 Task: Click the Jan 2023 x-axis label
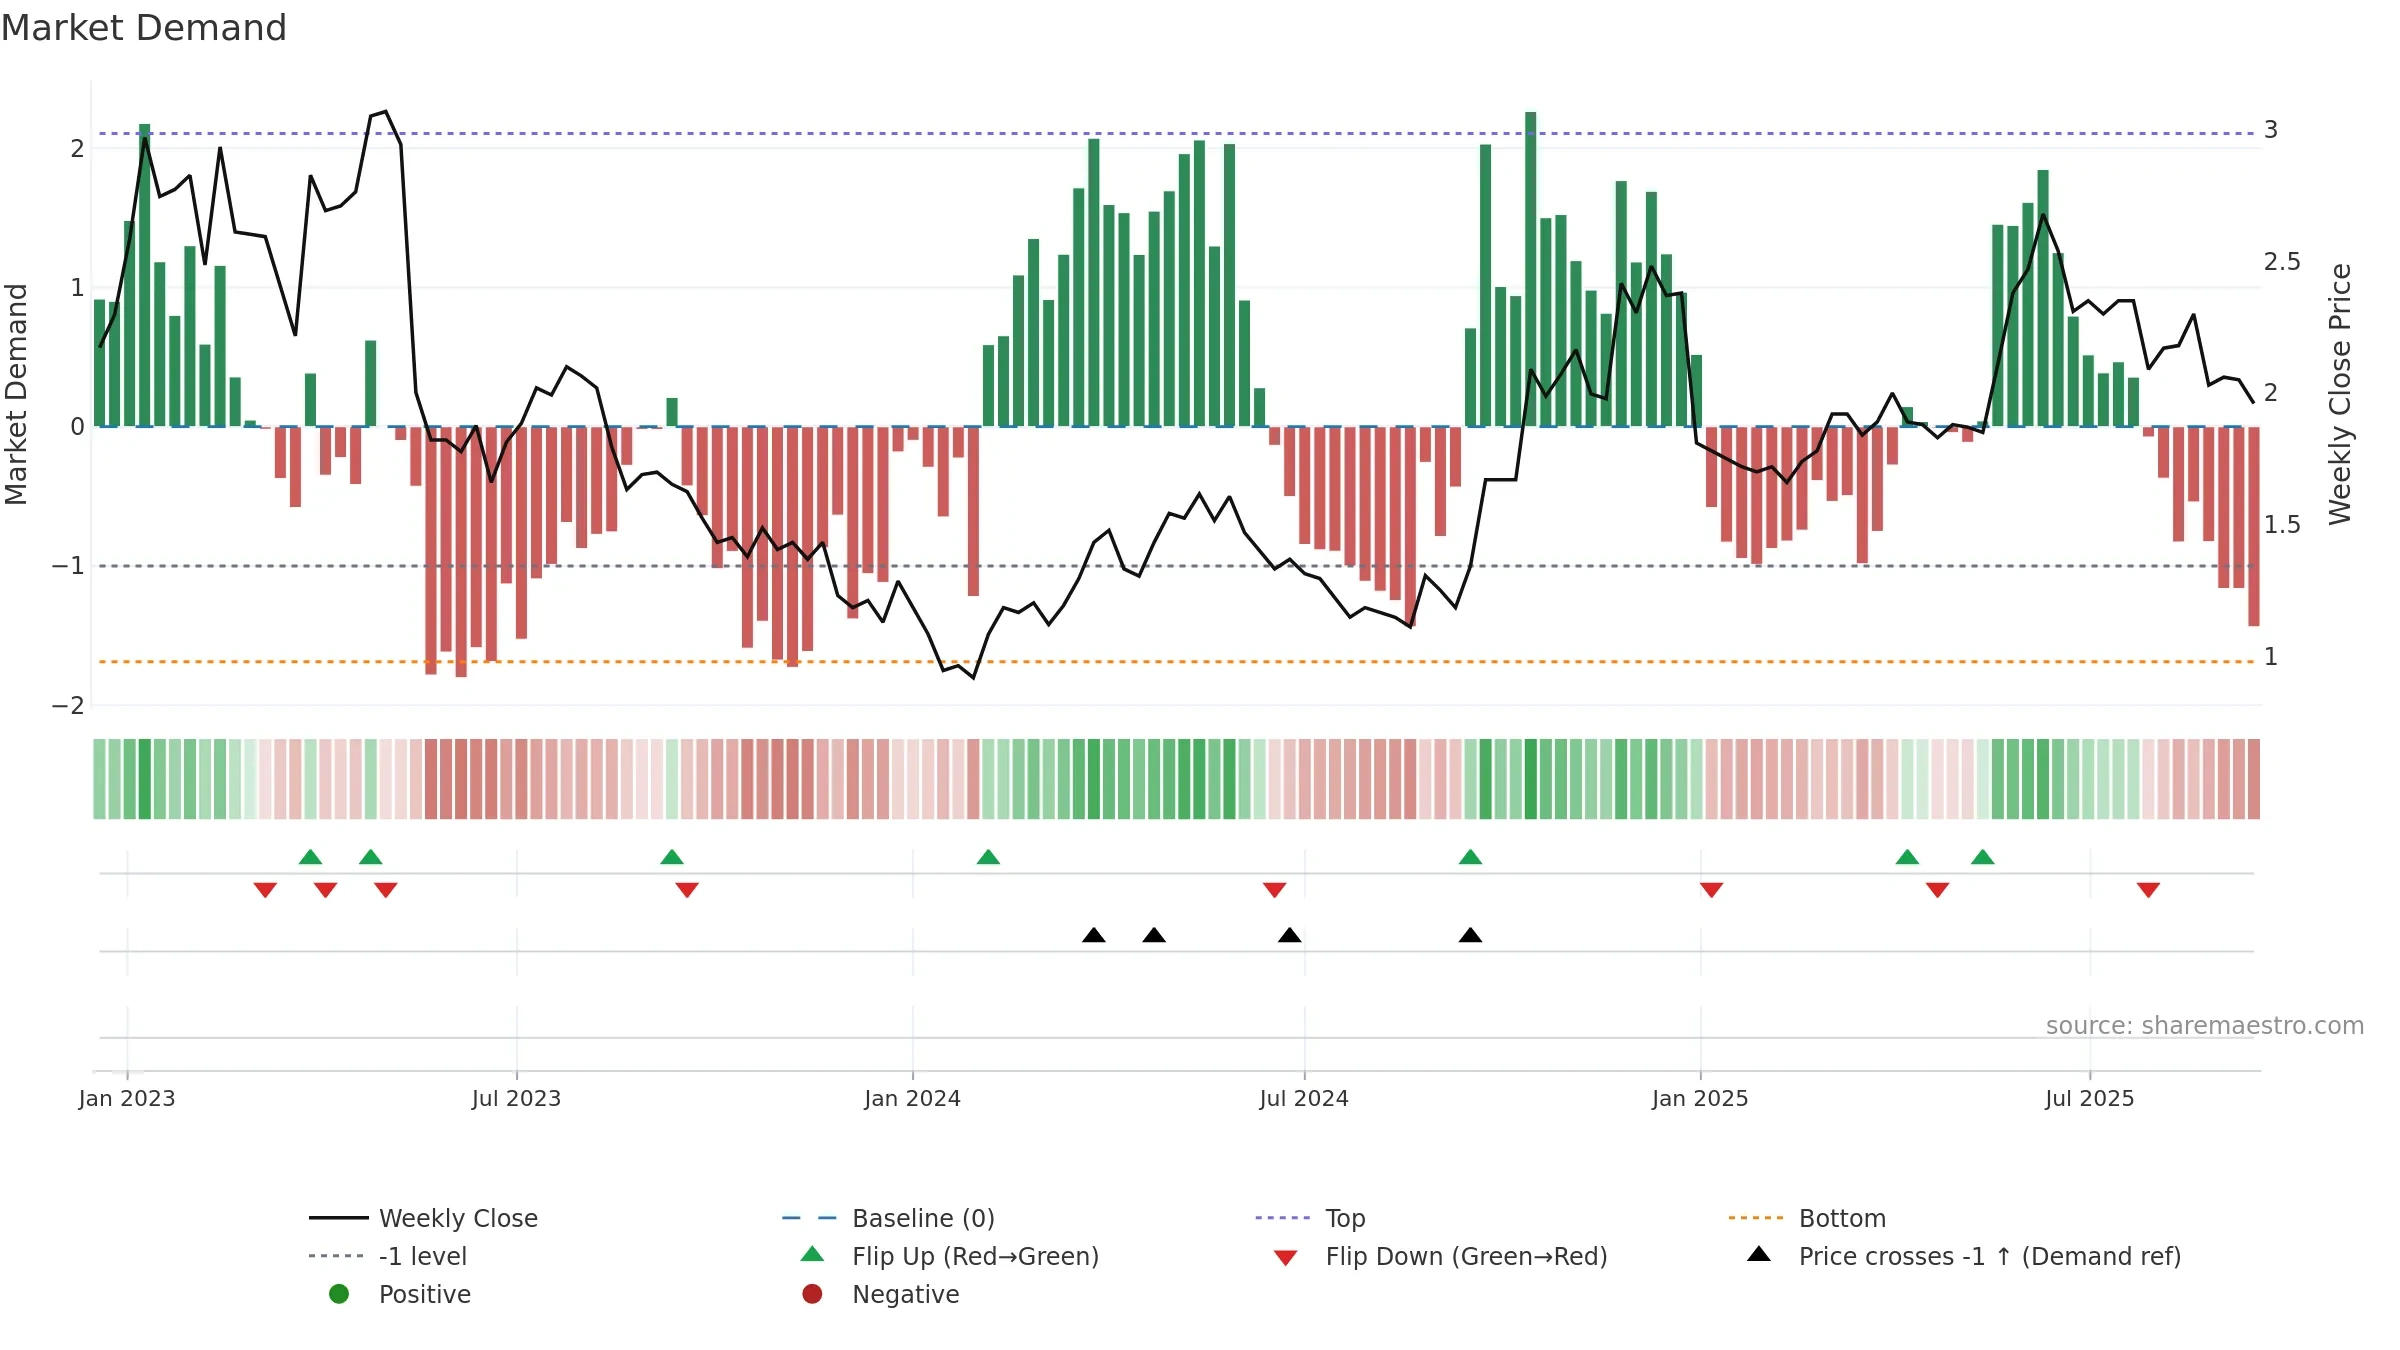(127, 1098)
